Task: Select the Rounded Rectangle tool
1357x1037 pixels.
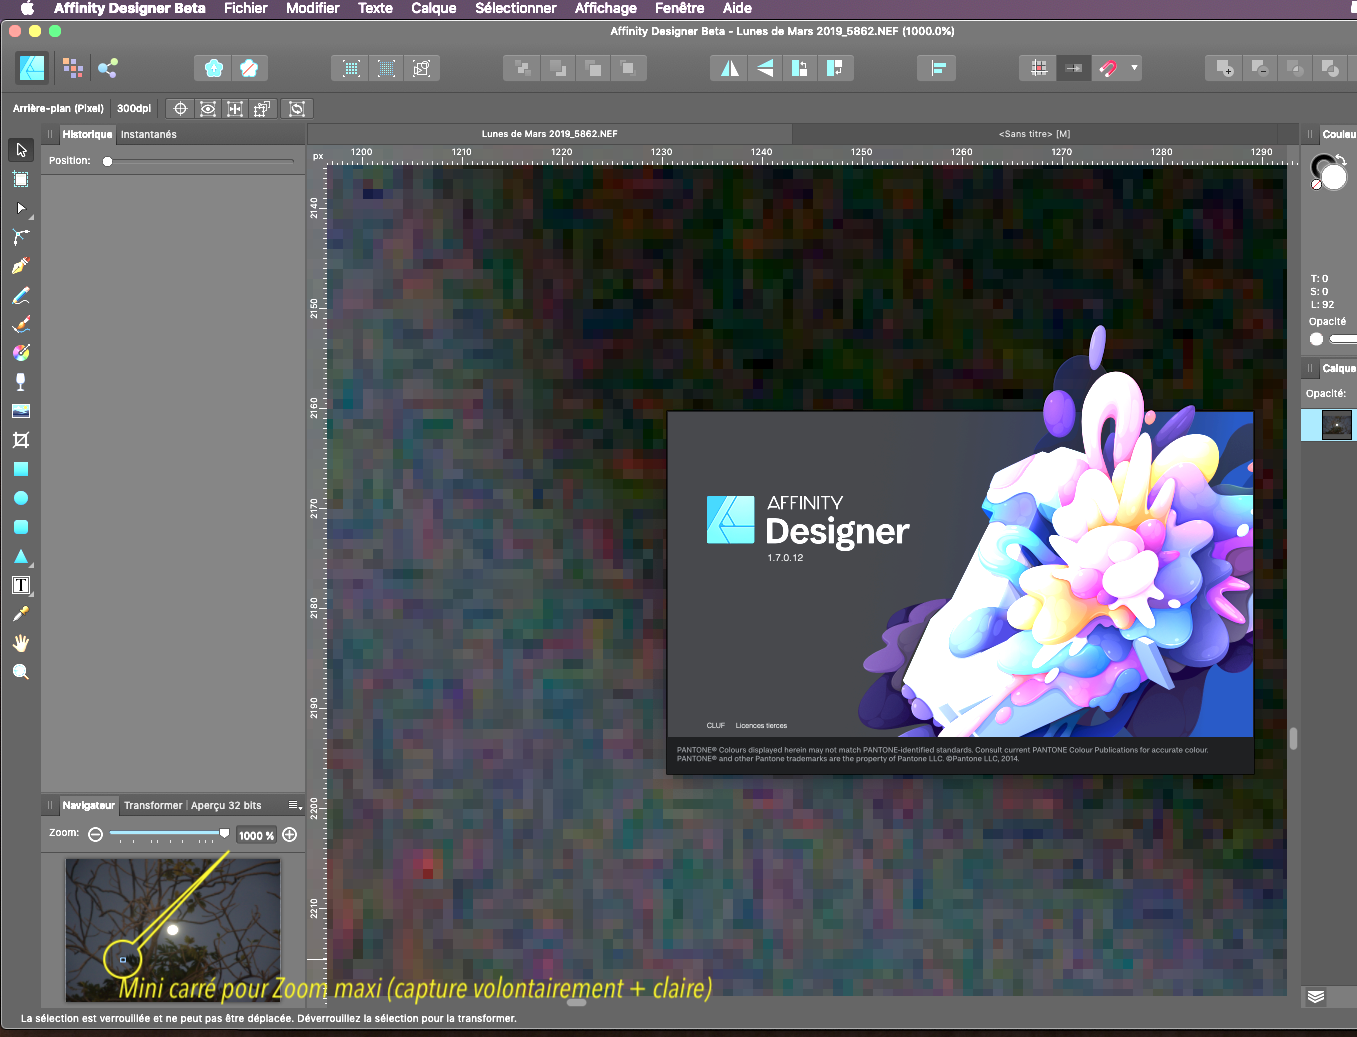Action: coord(21,527)
